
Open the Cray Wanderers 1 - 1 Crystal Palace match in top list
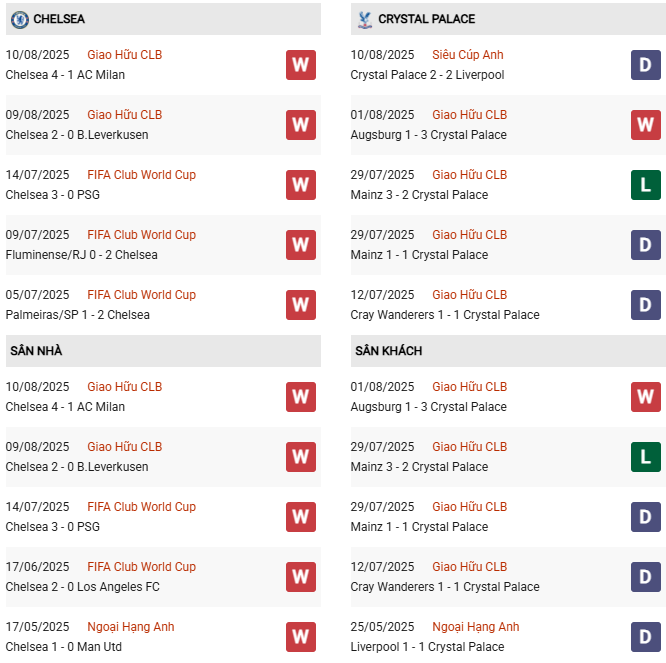pos(444,315)
